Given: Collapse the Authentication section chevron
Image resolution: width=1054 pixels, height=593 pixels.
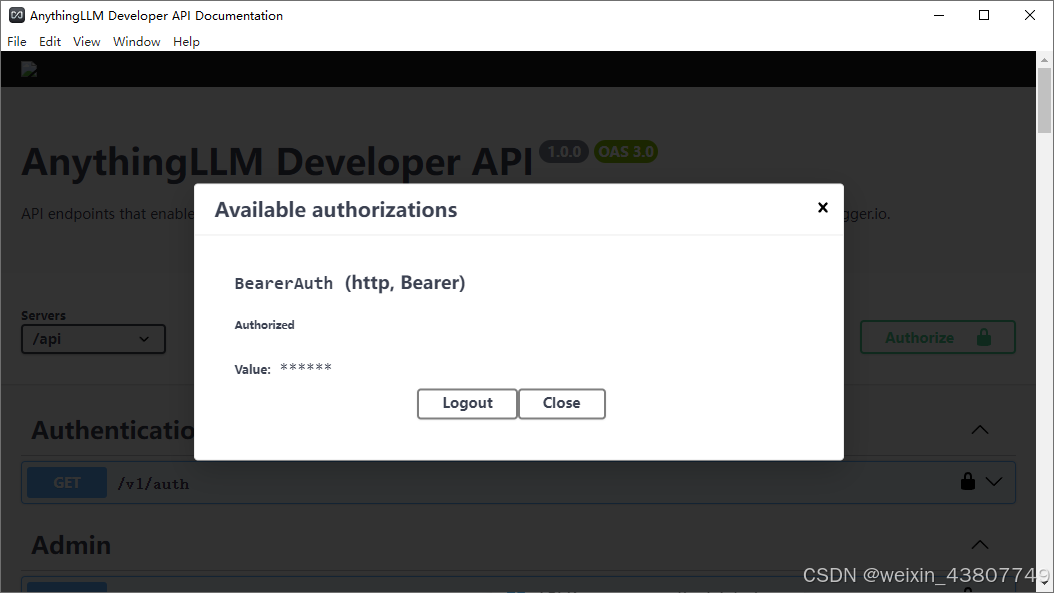Looking at the screenshot, I should point(980,430).
